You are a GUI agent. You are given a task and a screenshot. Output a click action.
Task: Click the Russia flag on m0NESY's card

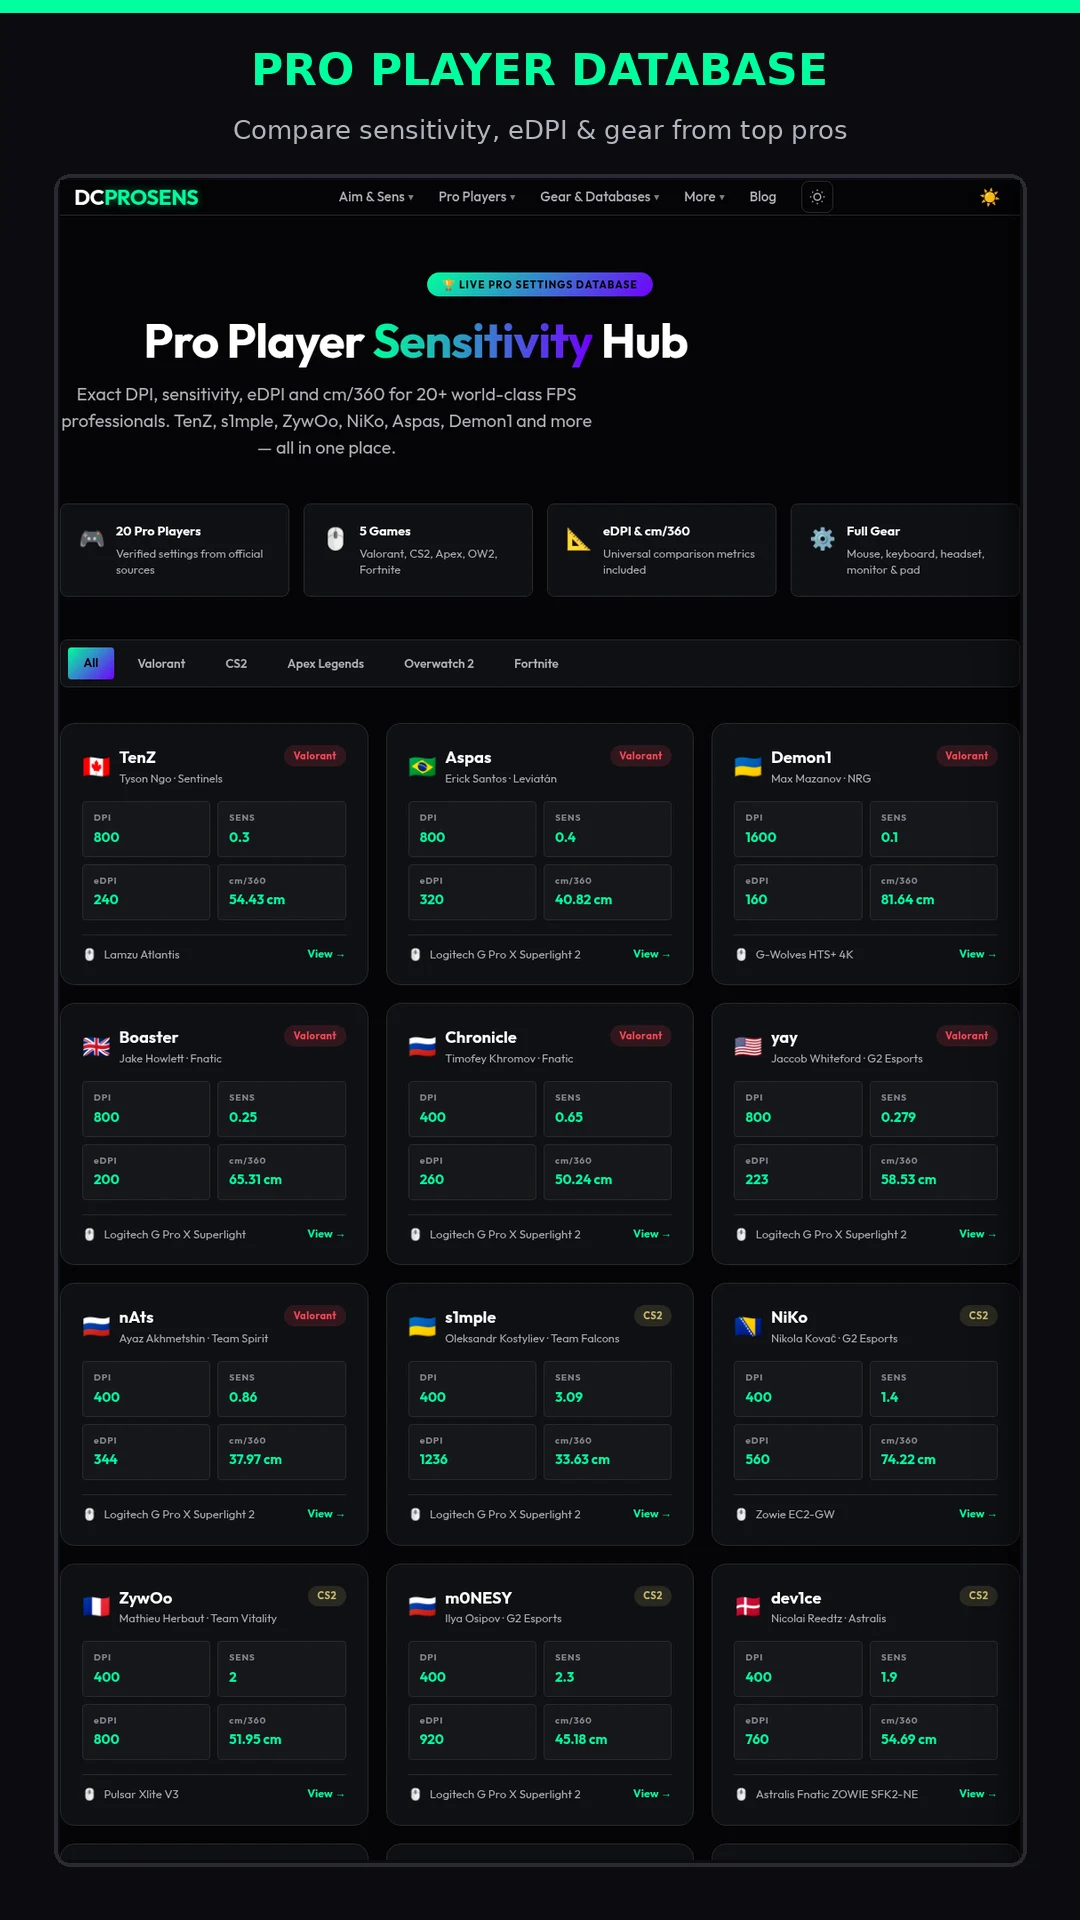(422, 1607)
